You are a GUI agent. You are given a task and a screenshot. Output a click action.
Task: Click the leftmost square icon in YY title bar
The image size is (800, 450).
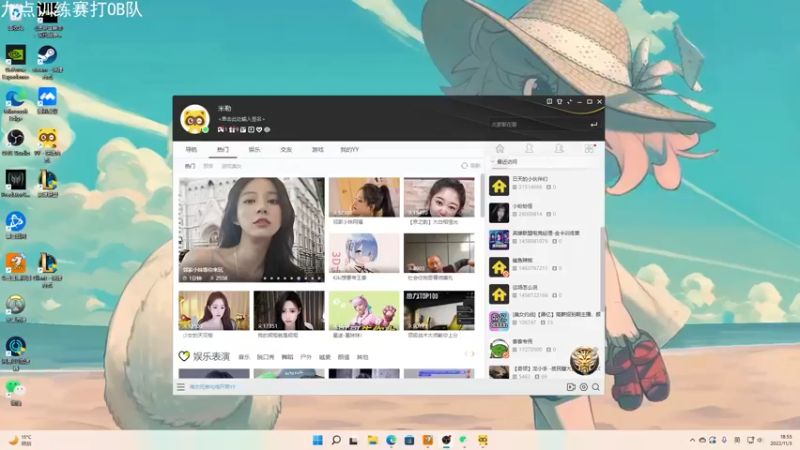(x=549, y=102)
